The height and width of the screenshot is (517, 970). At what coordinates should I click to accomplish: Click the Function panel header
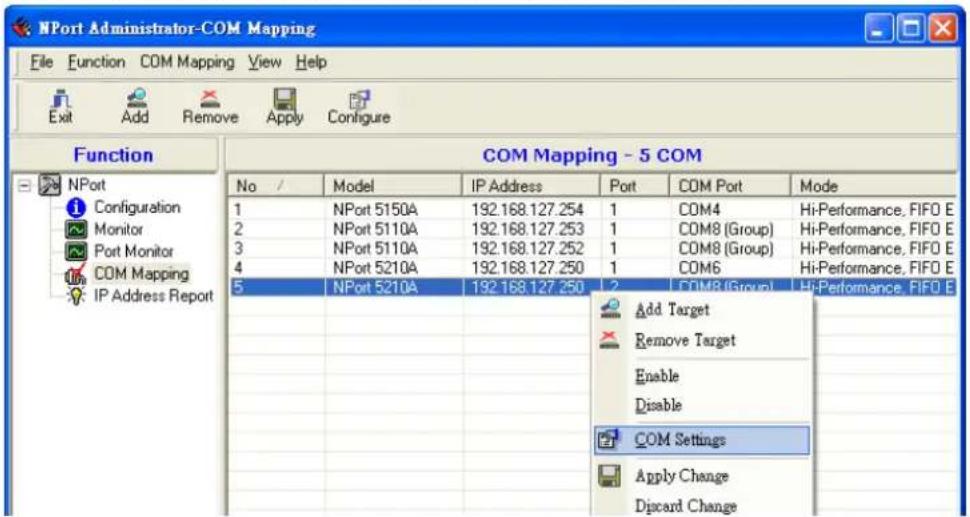click(114, 155)
